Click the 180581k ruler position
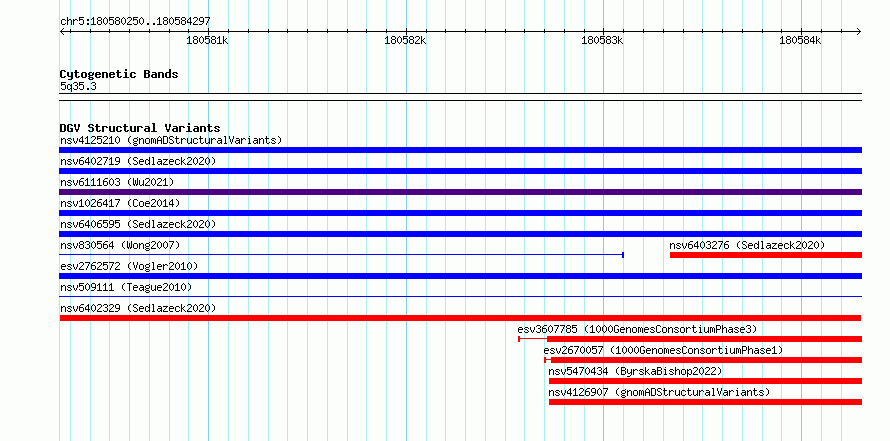The image size is (890, 441). [207, 41]
